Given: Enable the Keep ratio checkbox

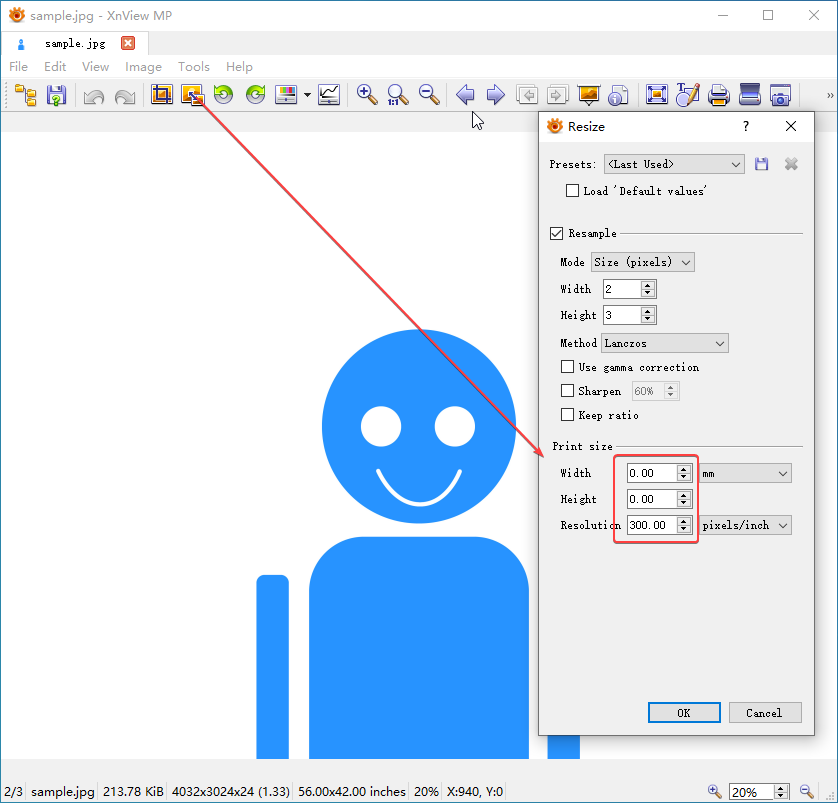Looking at the screenshot, I should pyautogui.click(x=568, y=415).
